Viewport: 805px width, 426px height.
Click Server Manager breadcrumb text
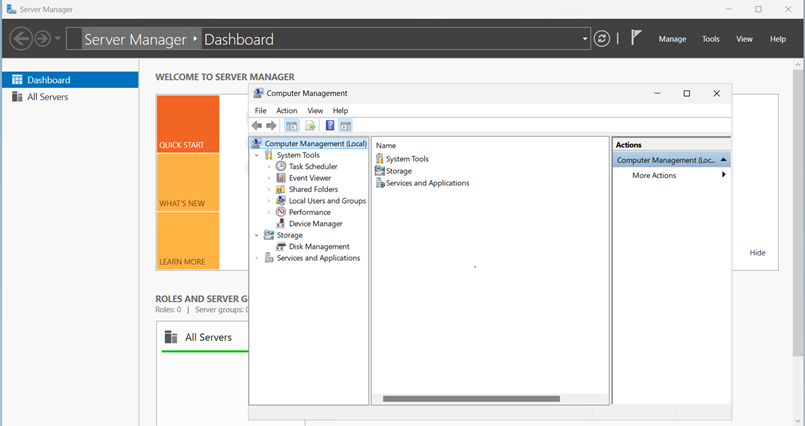click(x=135, y=40)
